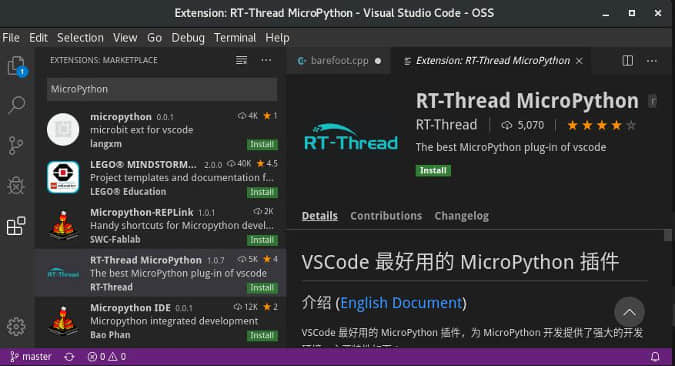Viewport: 675px width, 366px height.
Task: Click the 'langxm' publisher name
Action: point(106,144)
